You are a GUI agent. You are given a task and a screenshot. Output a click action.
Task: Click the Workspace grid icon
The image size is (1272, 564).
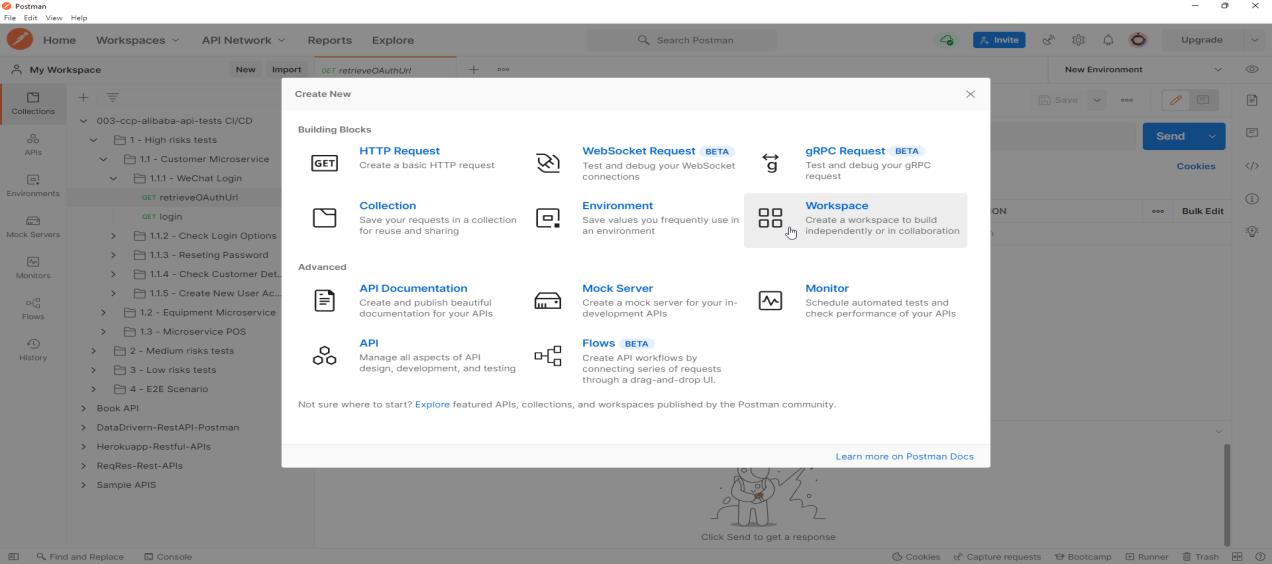click(x=770, y=218)
